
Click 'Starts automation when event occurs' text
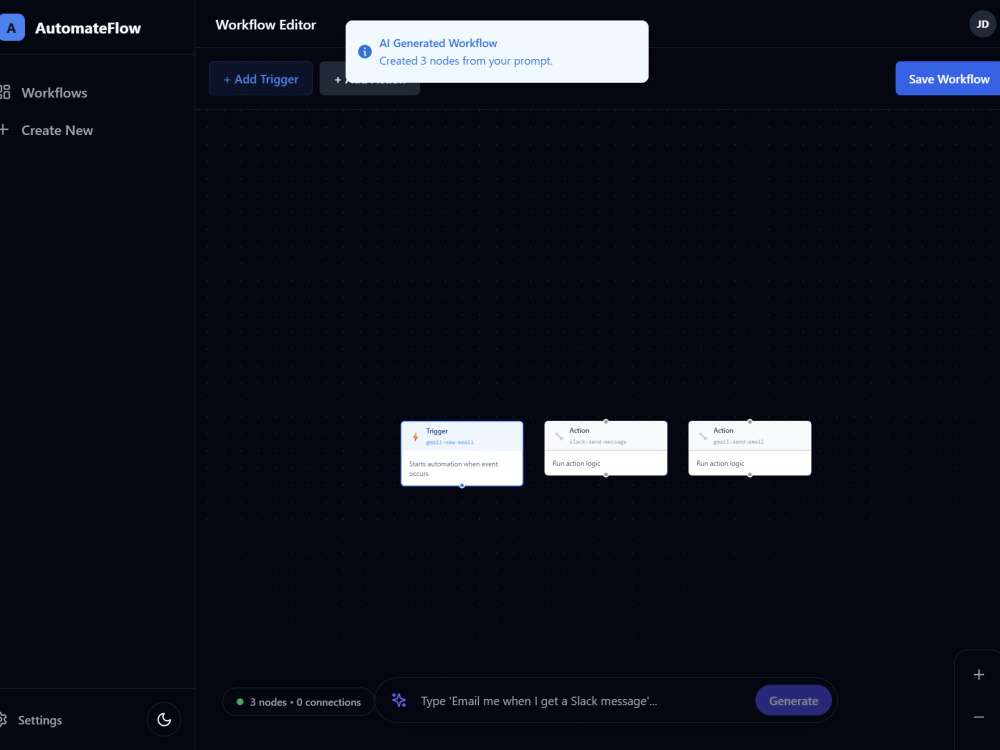[x=453, y=469]
